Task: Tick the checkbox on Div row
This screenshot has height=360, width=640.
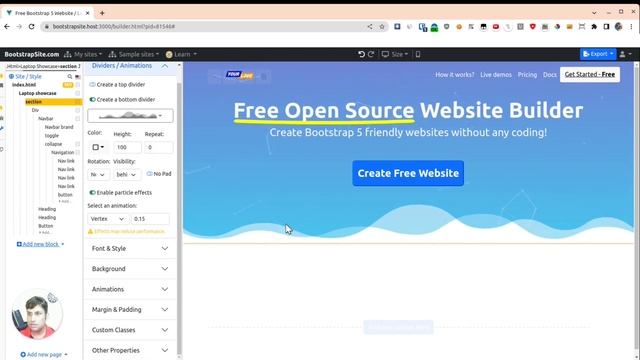Action: (78, 110)
